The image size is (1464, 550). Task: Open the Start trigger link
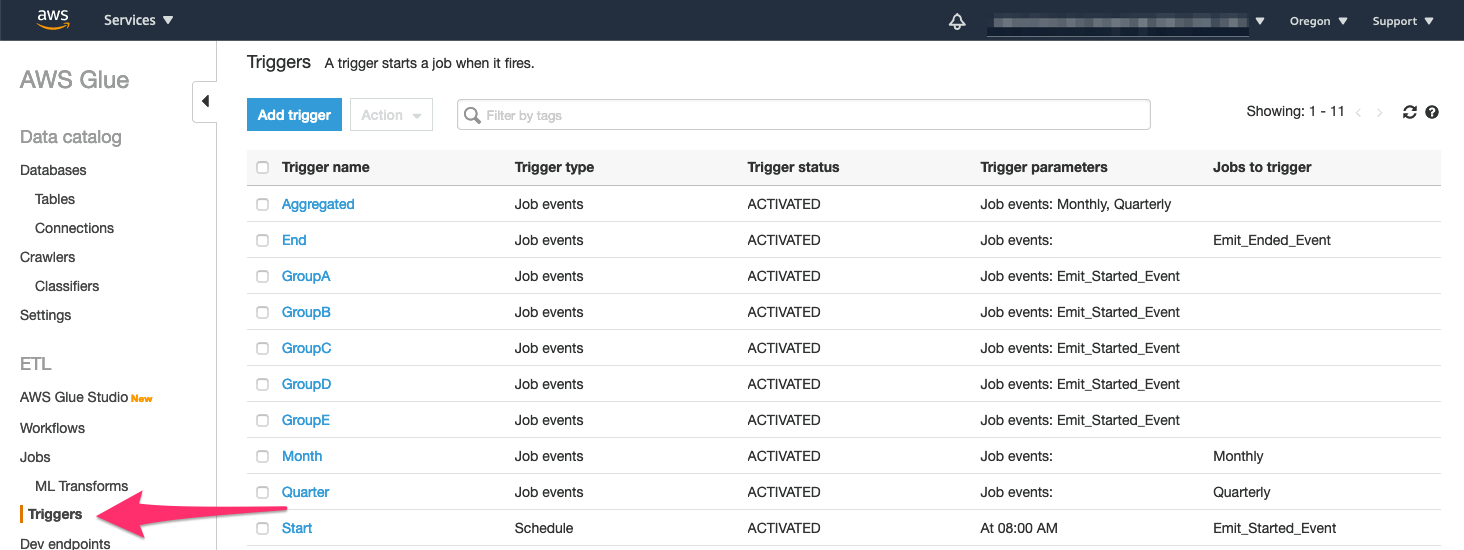point(297,528)
